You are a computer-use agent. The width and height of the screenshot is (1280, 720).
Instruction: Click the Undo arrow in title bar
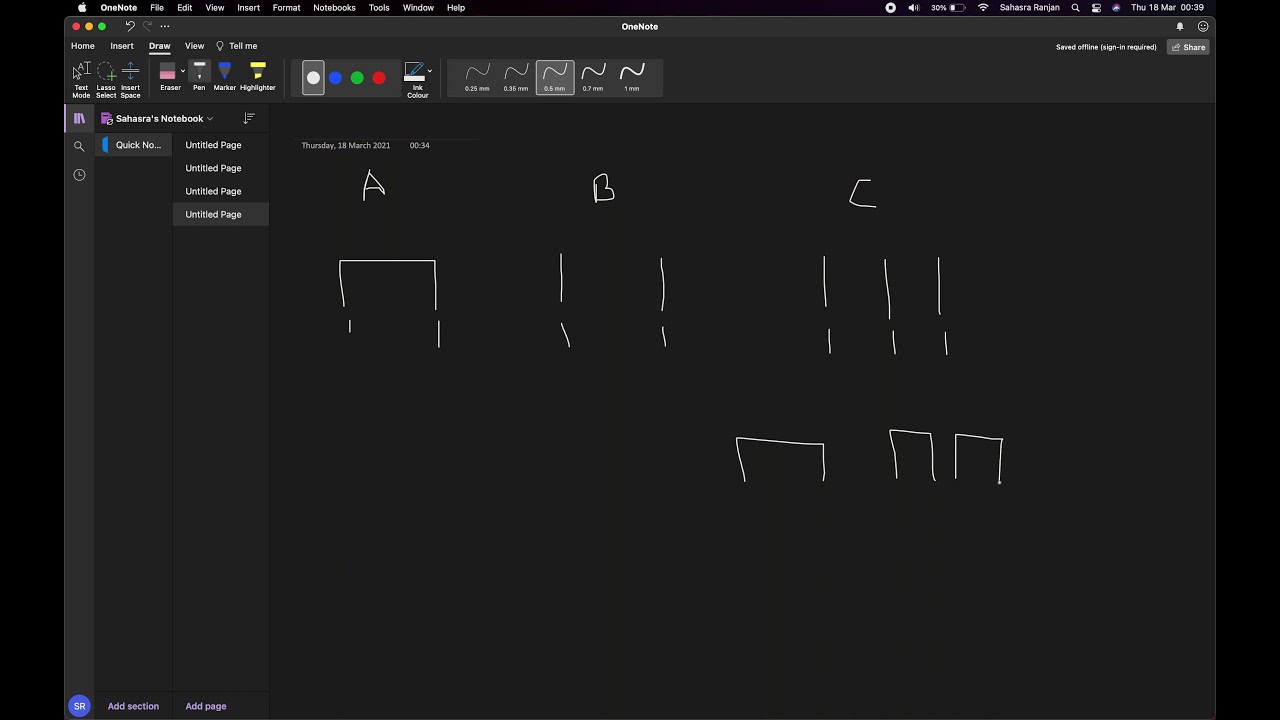[129, 26]
